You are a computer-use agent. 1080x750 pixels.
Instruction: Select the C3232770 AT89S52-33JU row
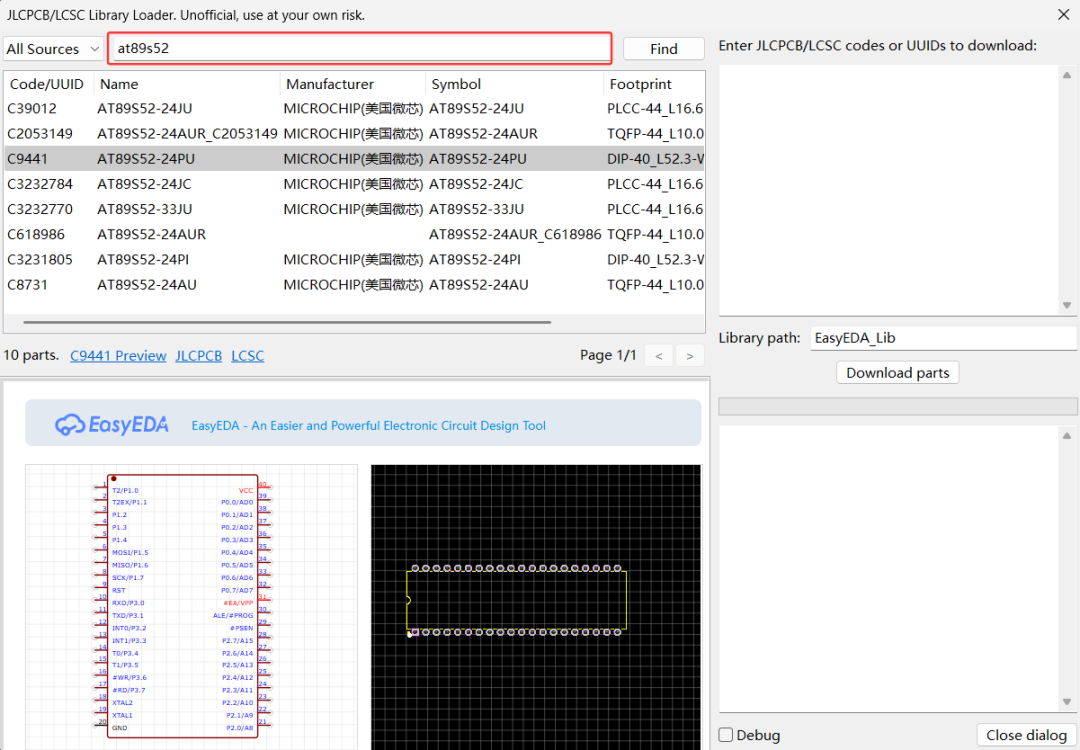[x=355, y=209]
